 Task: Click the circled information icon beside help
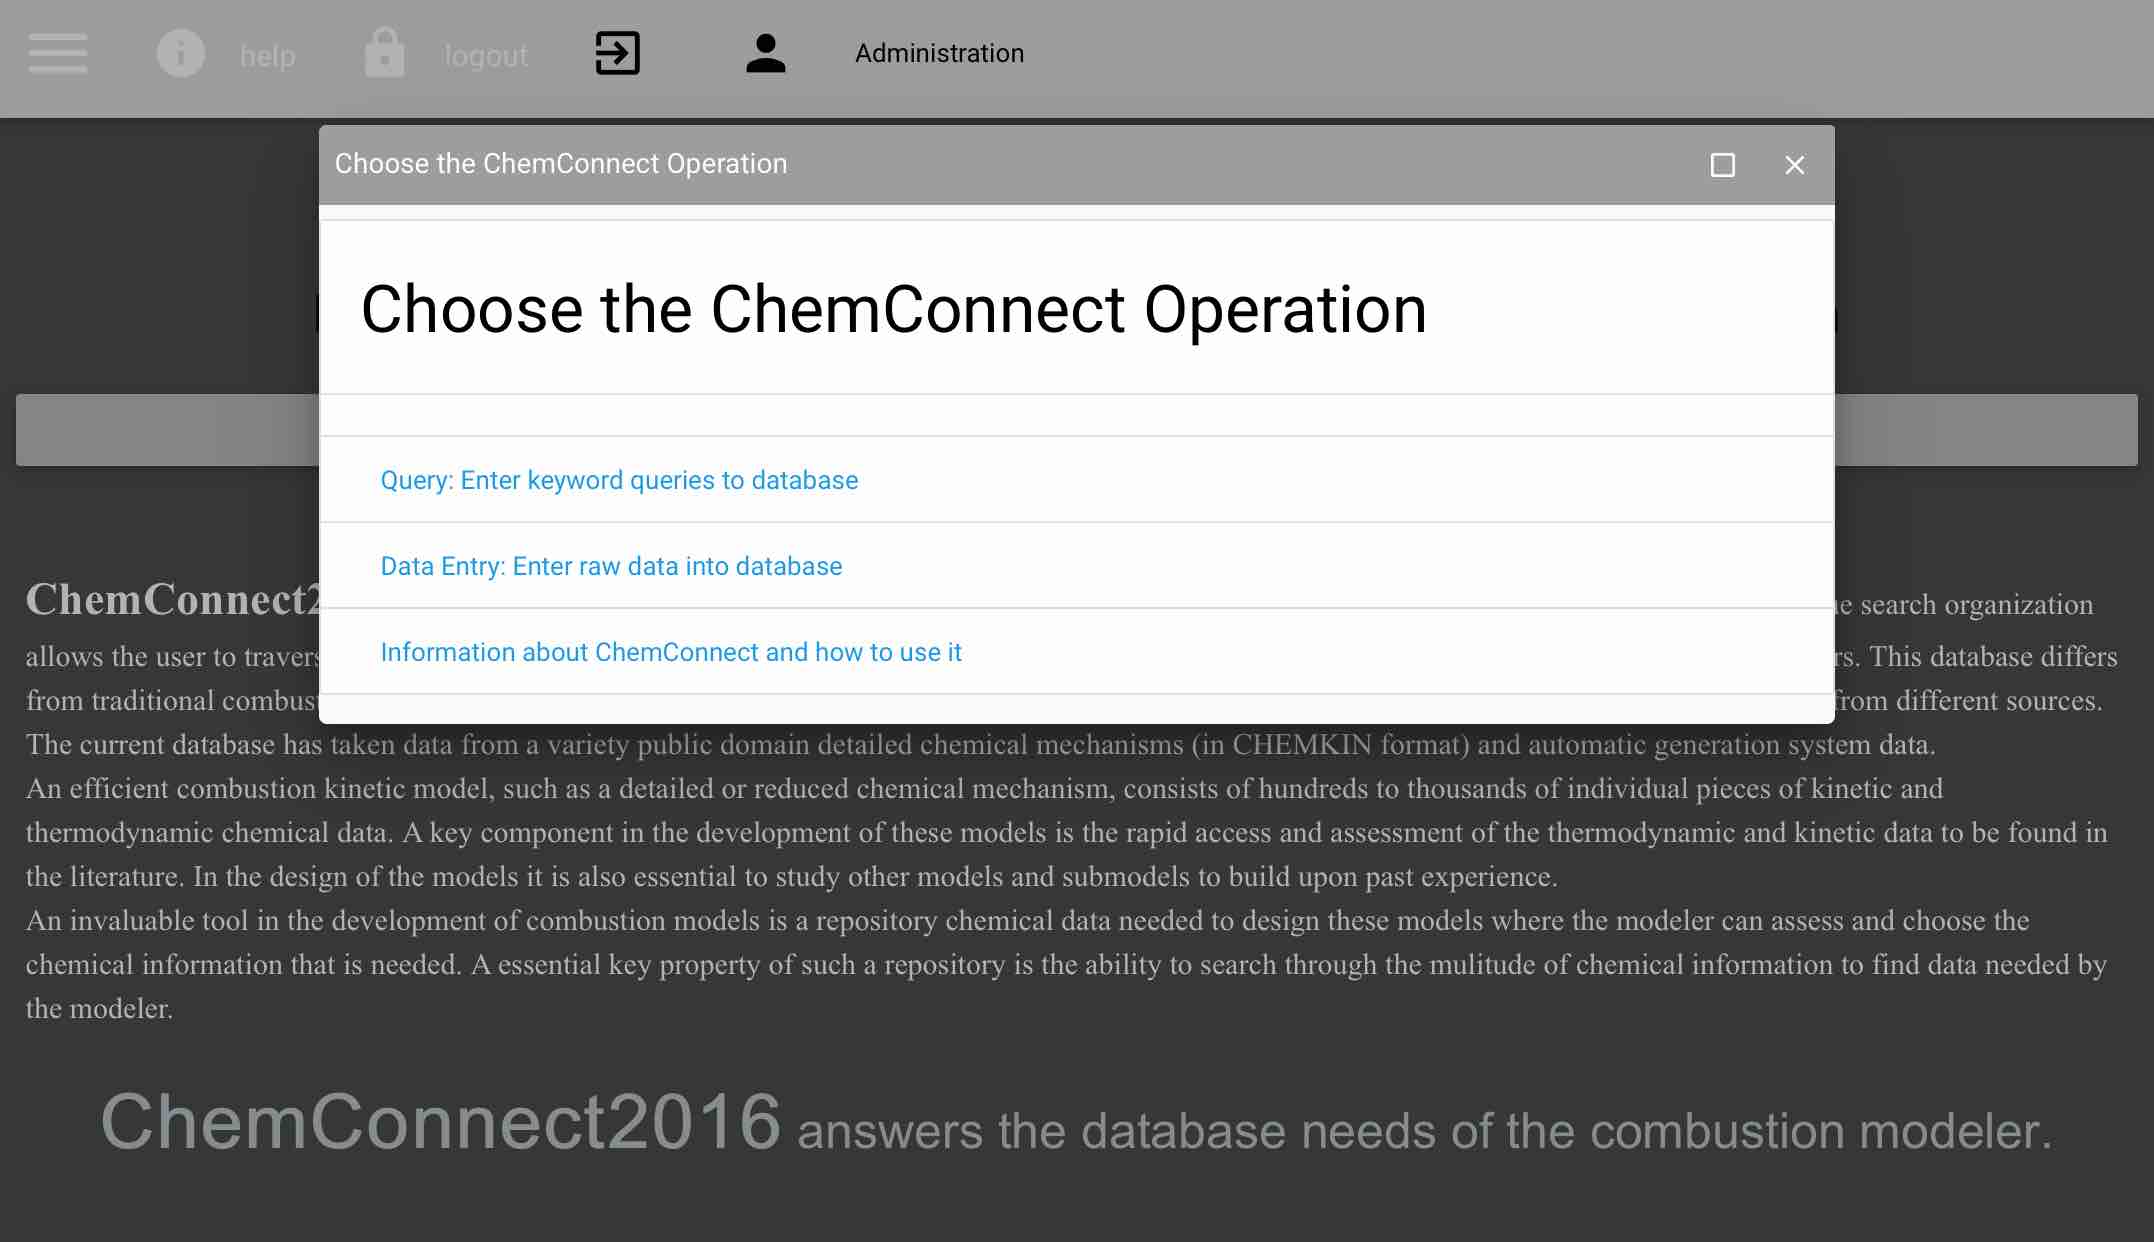tap(181, 54)
